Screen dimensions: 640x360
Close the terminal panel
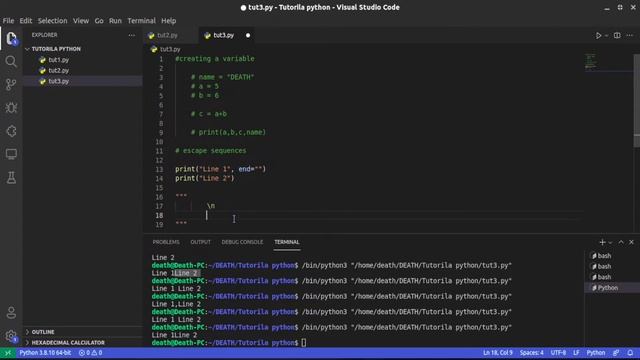631,242
